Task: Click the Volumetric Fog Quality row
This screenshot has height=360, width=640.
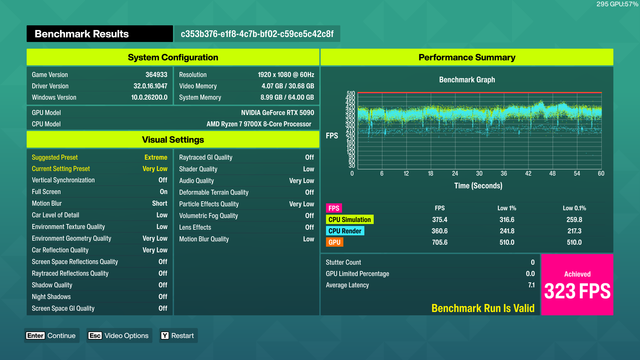Action: coord(247,216)
